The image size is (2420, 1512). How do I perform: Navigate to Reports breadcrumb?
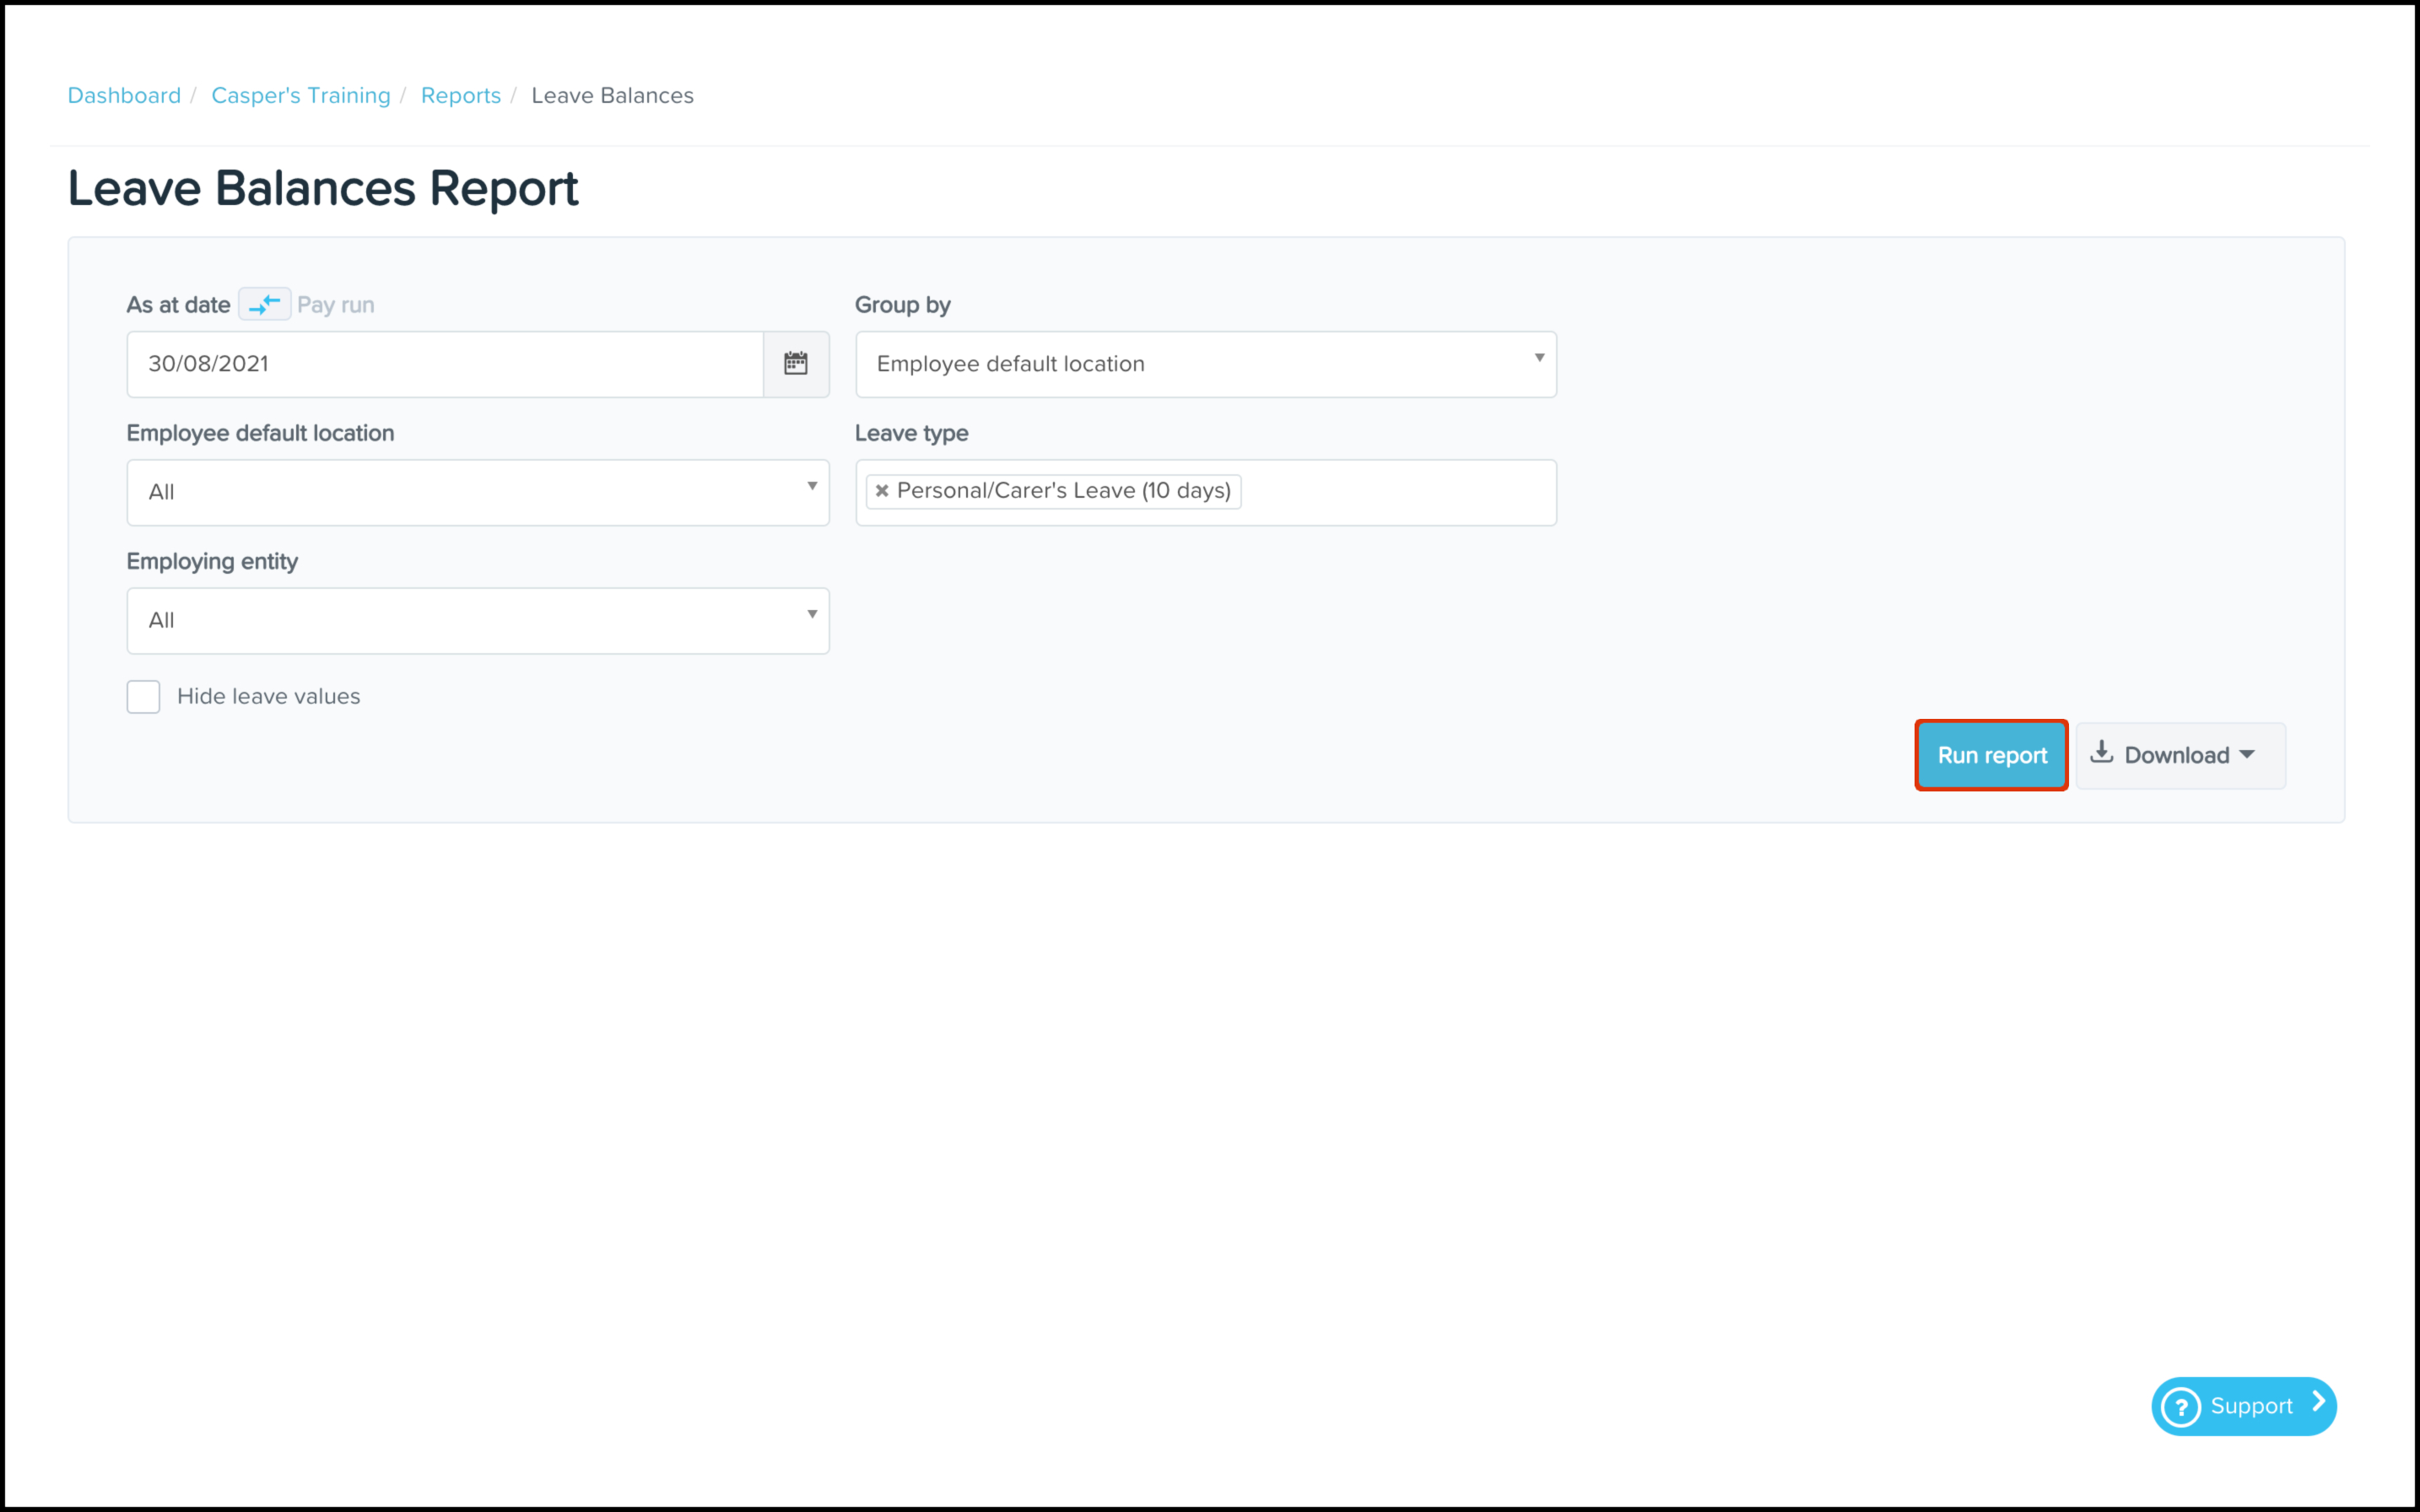tap(460, 95)
